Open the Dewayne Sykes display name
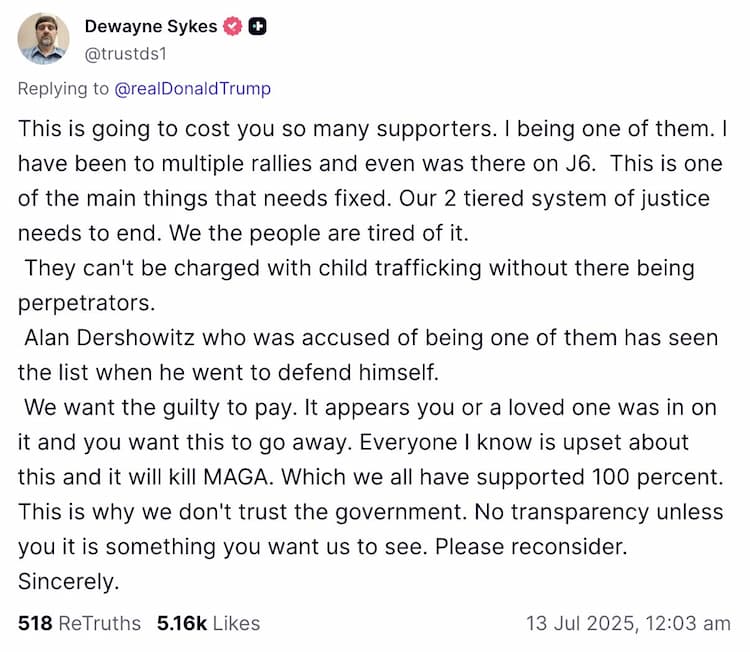 [x=150, y=27]
